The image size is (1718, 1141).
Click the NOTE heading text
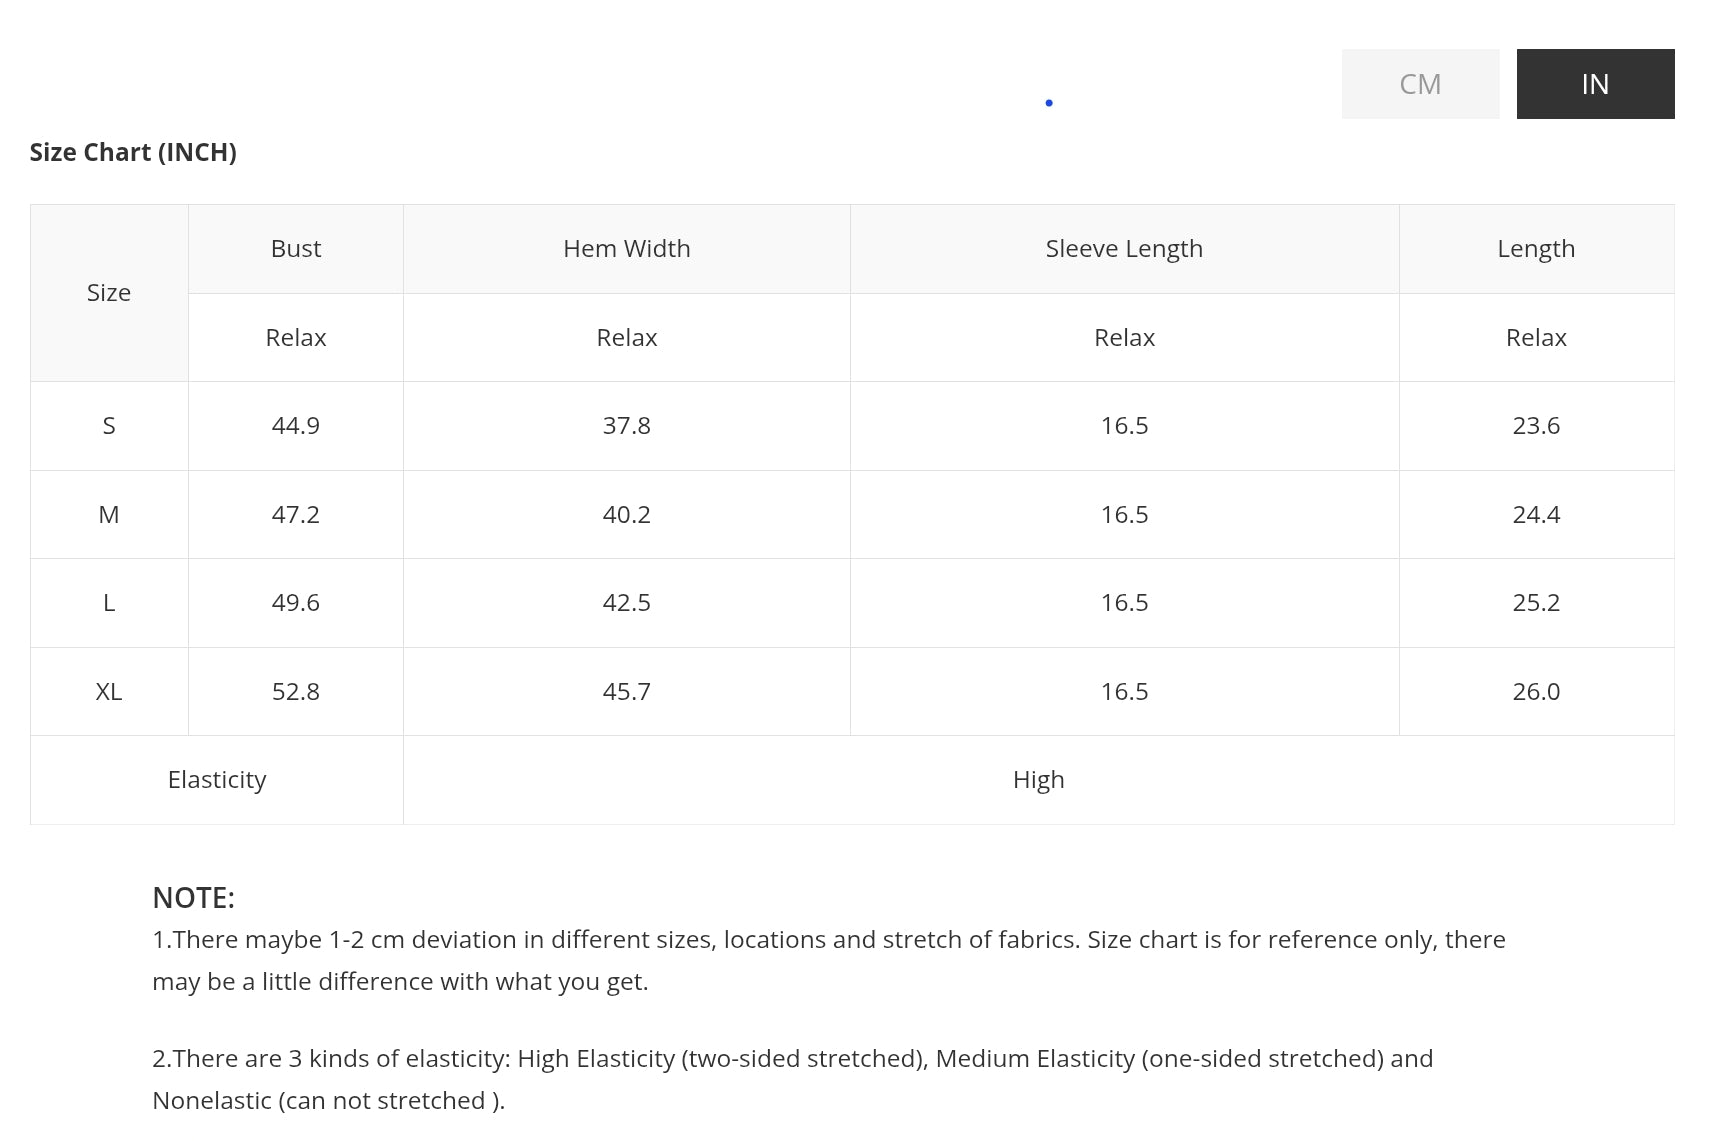click(x=193, y=898)
